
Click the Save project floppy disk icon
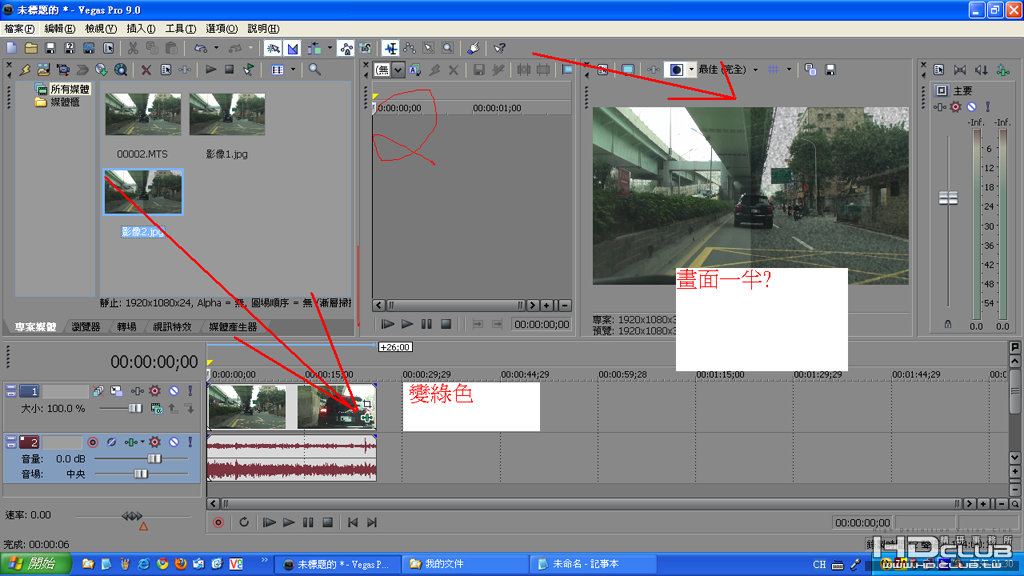tap(50, 48)
